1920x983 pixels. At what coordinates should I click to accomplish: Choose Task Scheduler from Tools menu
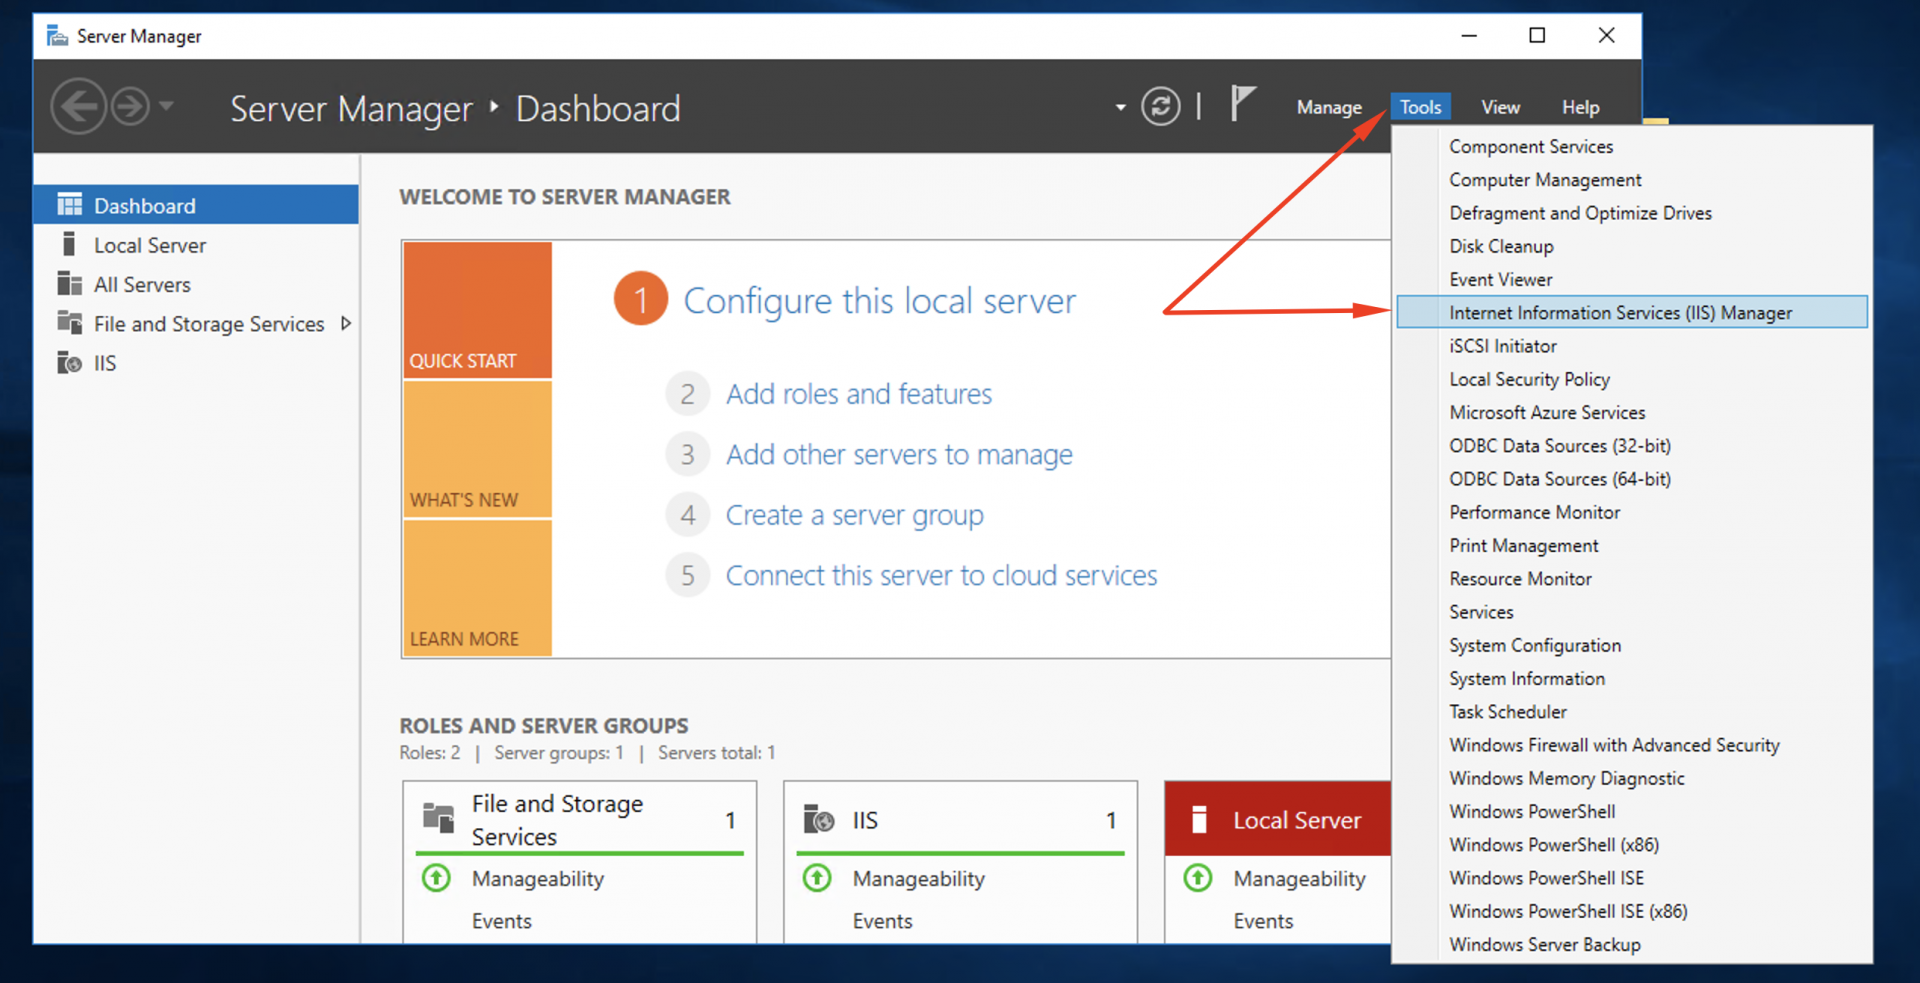(1632, 711)
